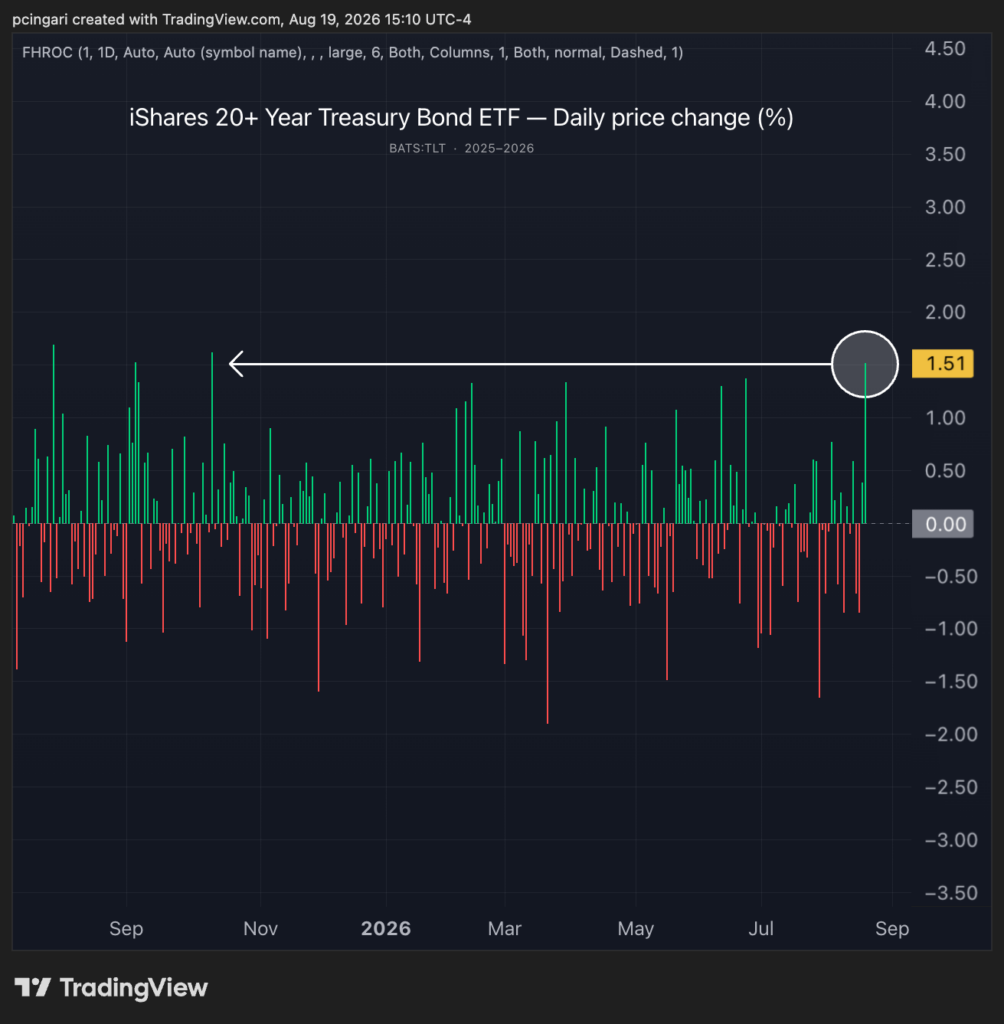Click the −3.50 value on price axis
This screenshot has height=1024, width=1004.
(950, 893)
